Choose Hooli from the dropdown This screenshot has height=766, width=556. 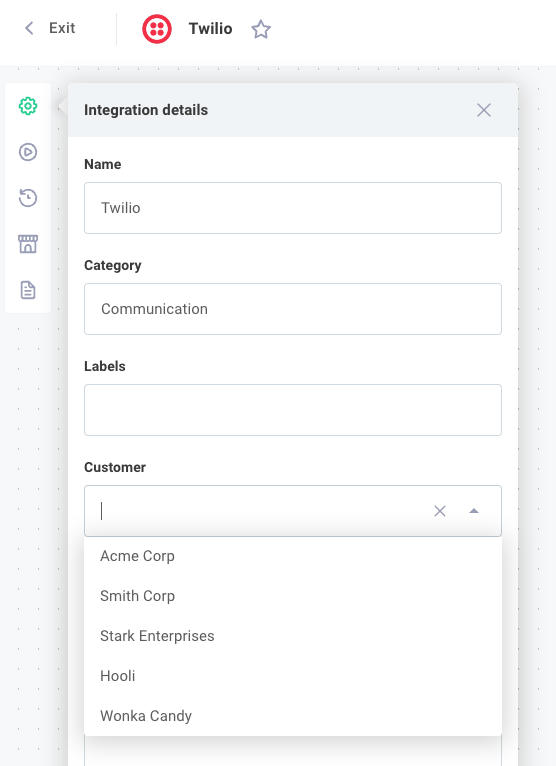293,676
